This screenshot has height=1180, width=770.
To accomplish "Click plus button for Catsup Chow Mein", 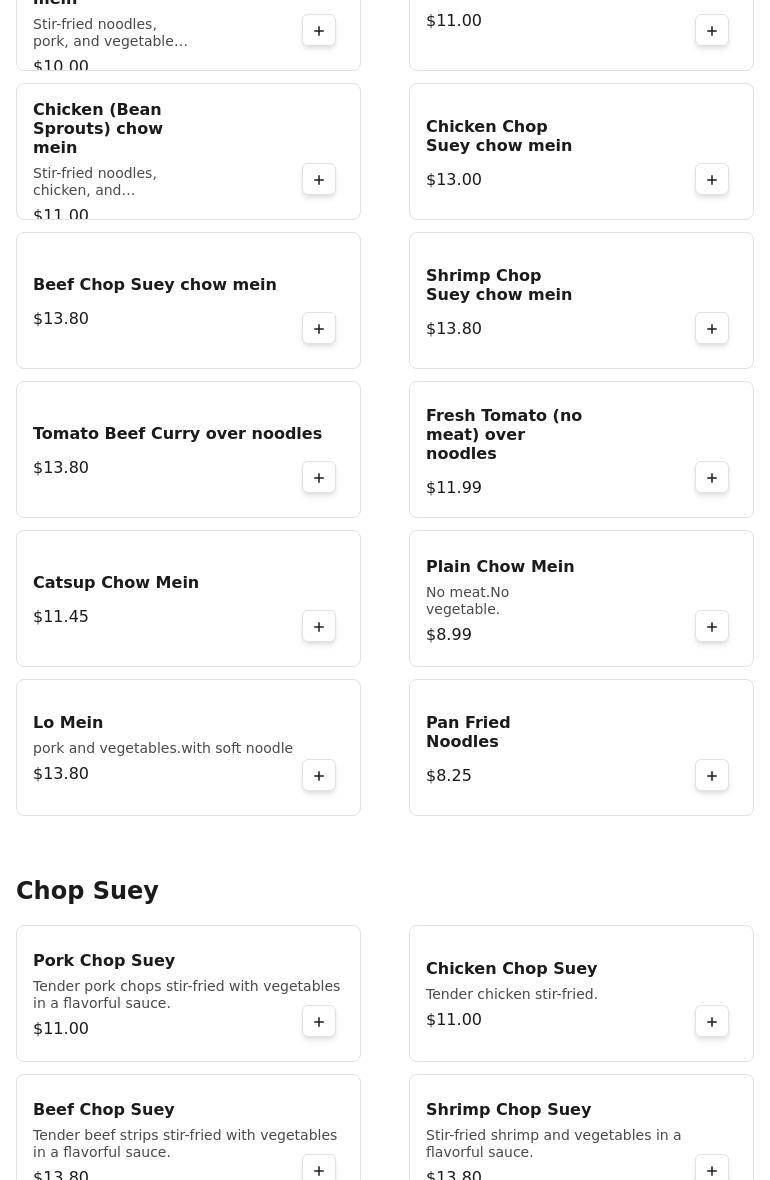I will coord(319,627).
